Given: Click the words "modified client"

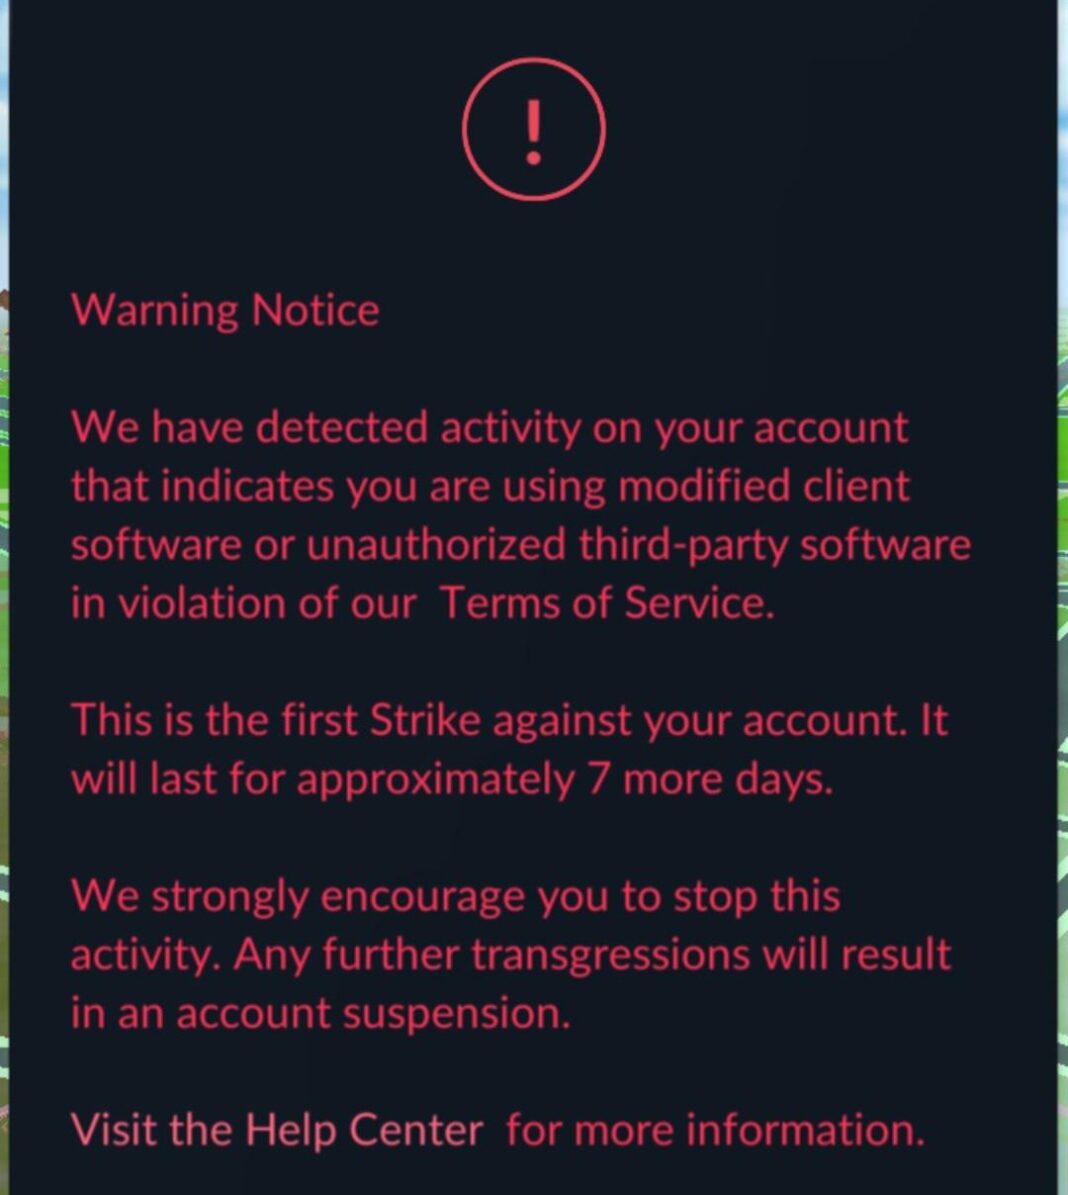Looking at the screenshot, I should (764, 487).
